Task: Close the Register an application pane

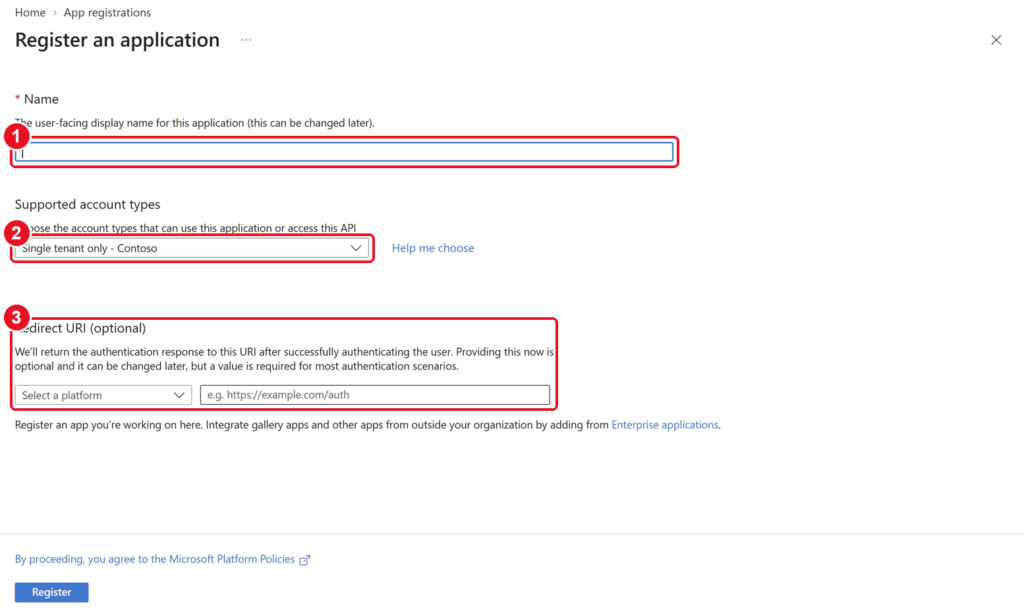Action: pos(996,40)
